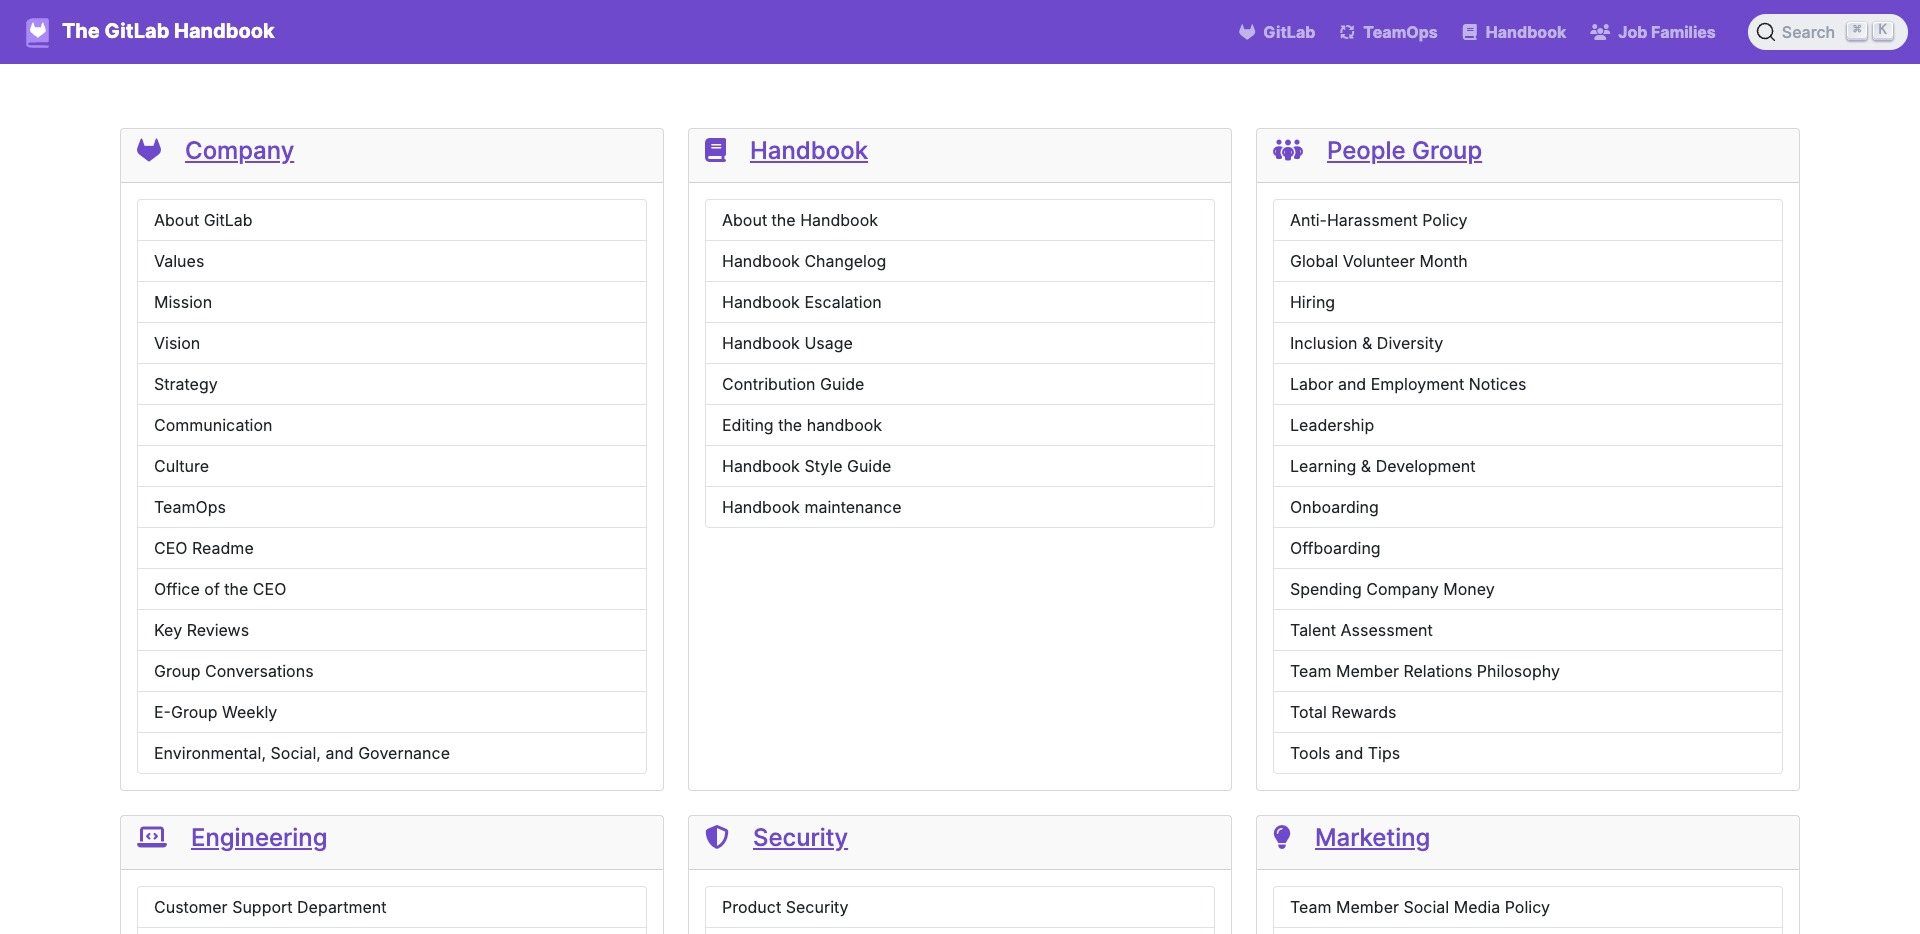This screenshot has height=934, width=1920.
Task: Select the tanuki icon beside Company heading
Action: (149, 150)
